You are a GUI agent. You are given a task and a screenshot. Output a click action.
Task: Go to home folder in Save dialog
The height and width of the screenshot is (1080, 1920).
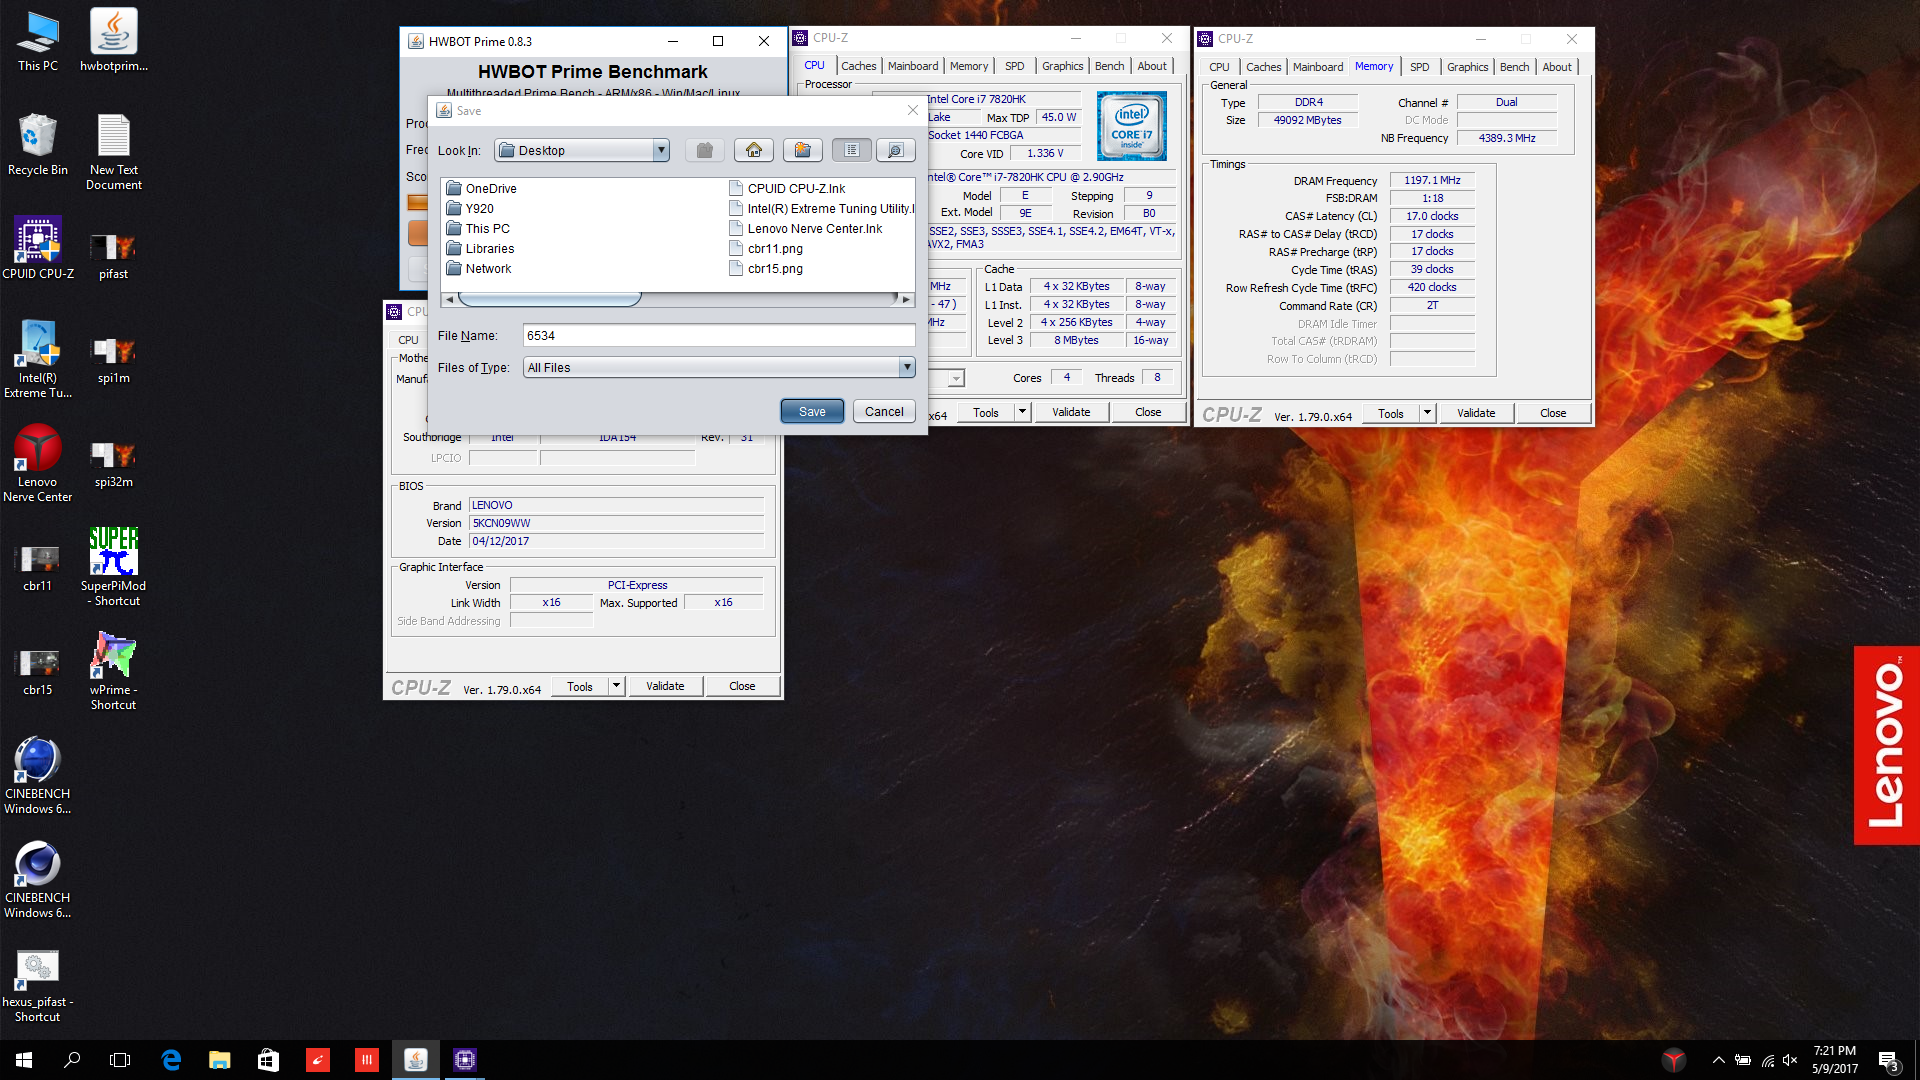(754, 150)
